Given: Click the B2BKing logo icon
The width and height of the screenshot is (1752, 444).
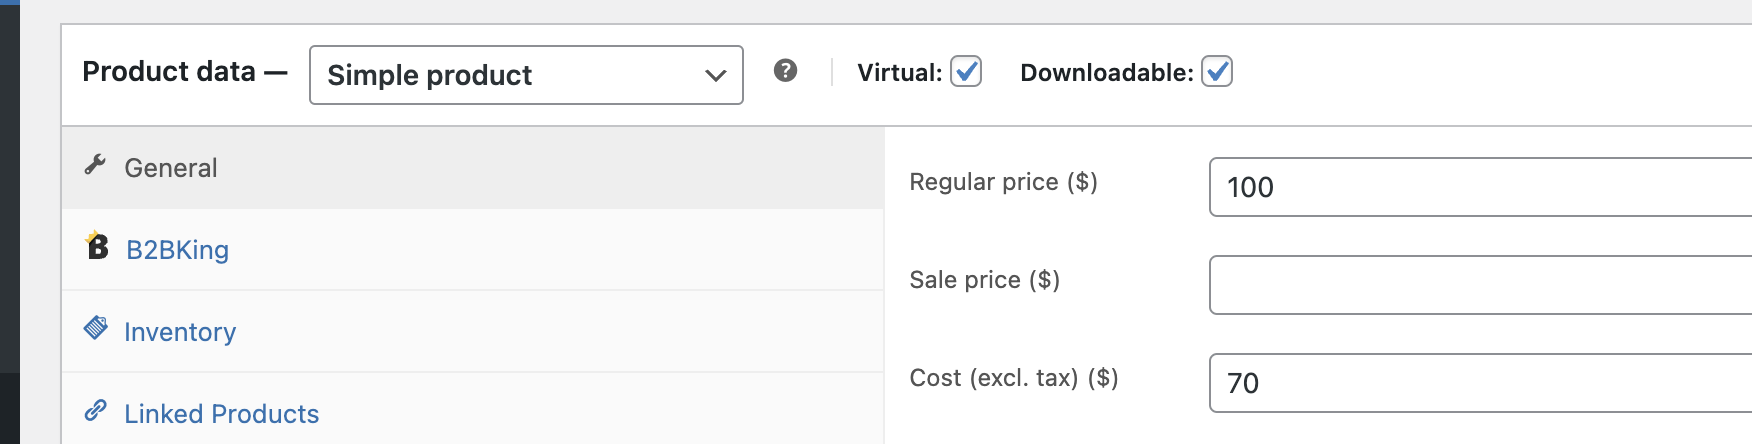Looking at the screenshot, I should tap(97, 246).
